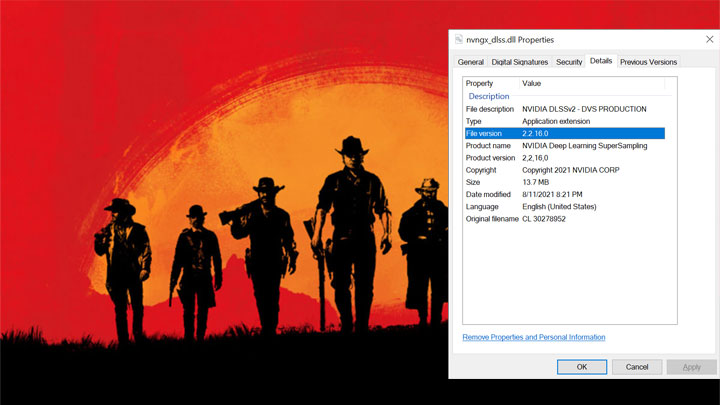The width and height of the screenshot is (720, 405).
Task: Click the value 2,2,16,0
Action: click(535, 158)
